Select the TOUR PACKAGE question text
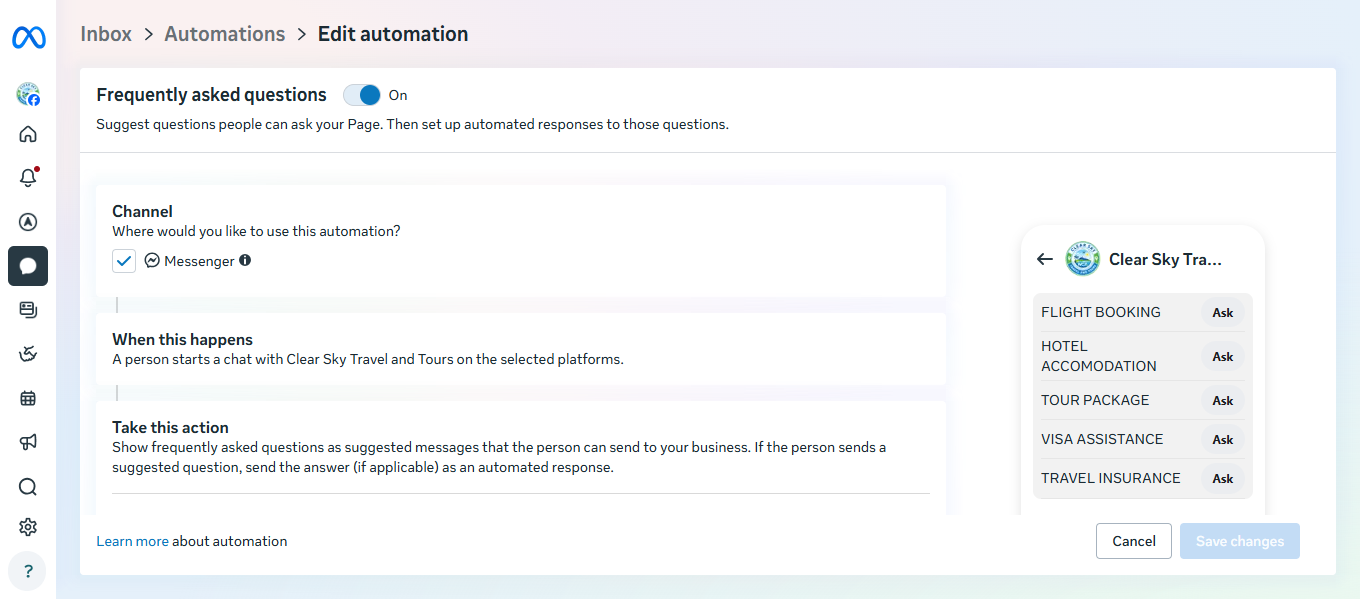Image resolution: width=1360 pixels, height=599 pixels. click(x=1095, y=400)
